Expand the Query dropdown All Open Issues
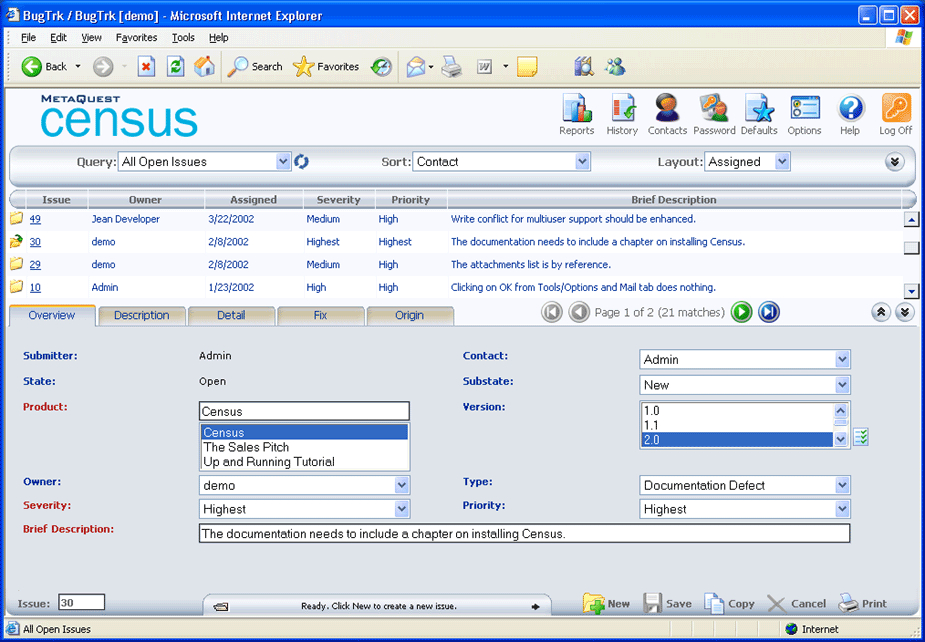Image resolution: width=925 pixels, height=642 pixels. tap(283, 162)
